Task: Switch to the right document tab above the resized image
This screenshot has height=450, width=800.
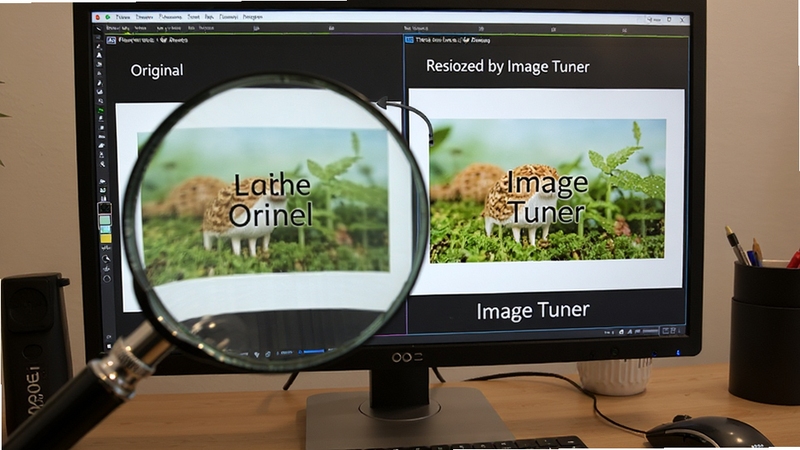Action: [448, 40]
